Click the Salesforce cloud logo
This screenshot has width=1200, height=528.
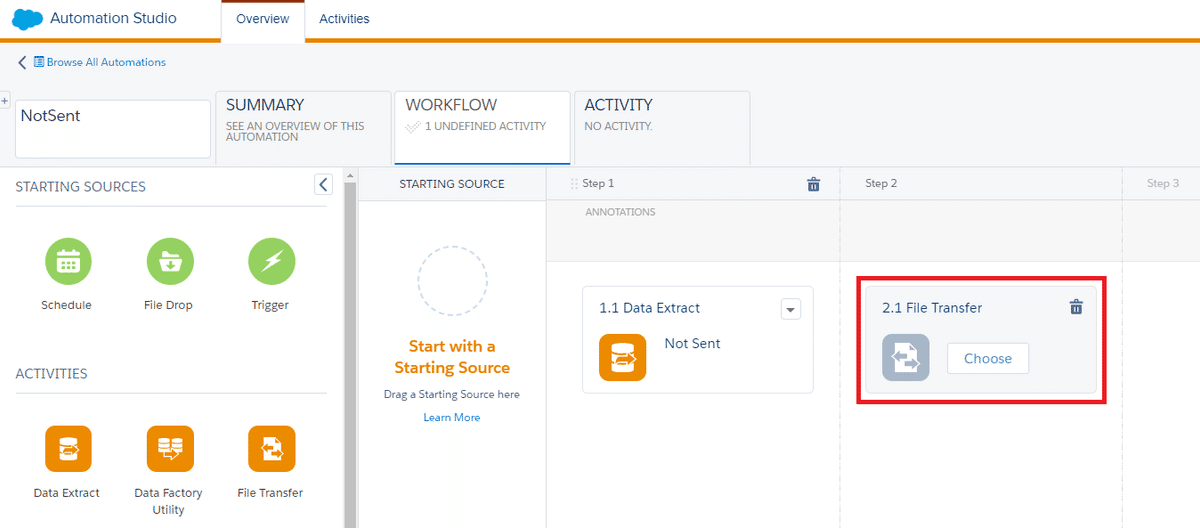click(27, 19)
